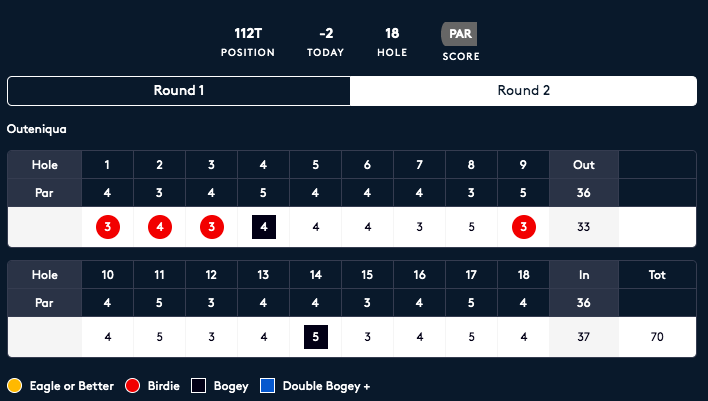The width and height of the screenshot is (708, 401).
Task: Click the grey PAR score badge
Action: point(459,34)
